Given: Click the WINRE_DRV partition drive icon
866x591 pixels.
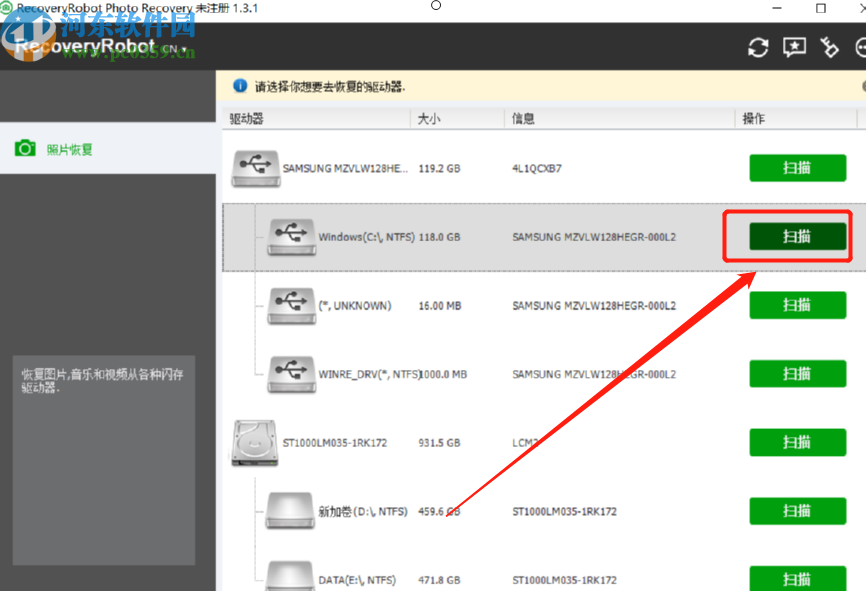Looking at the screenshot, I should pyautogui.click(x=292, y=374).
